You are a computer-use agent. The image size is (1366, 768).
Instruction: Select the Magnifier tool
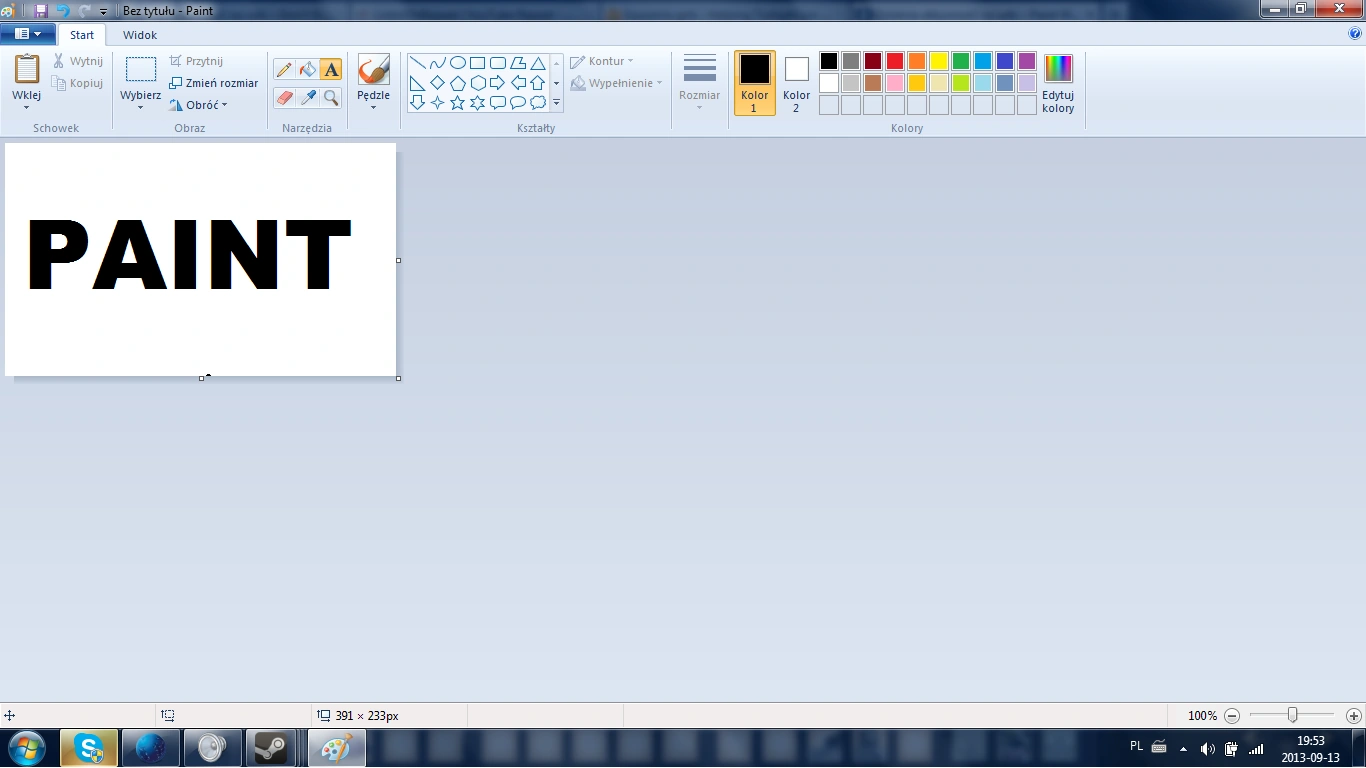click(x=331, y=97)
